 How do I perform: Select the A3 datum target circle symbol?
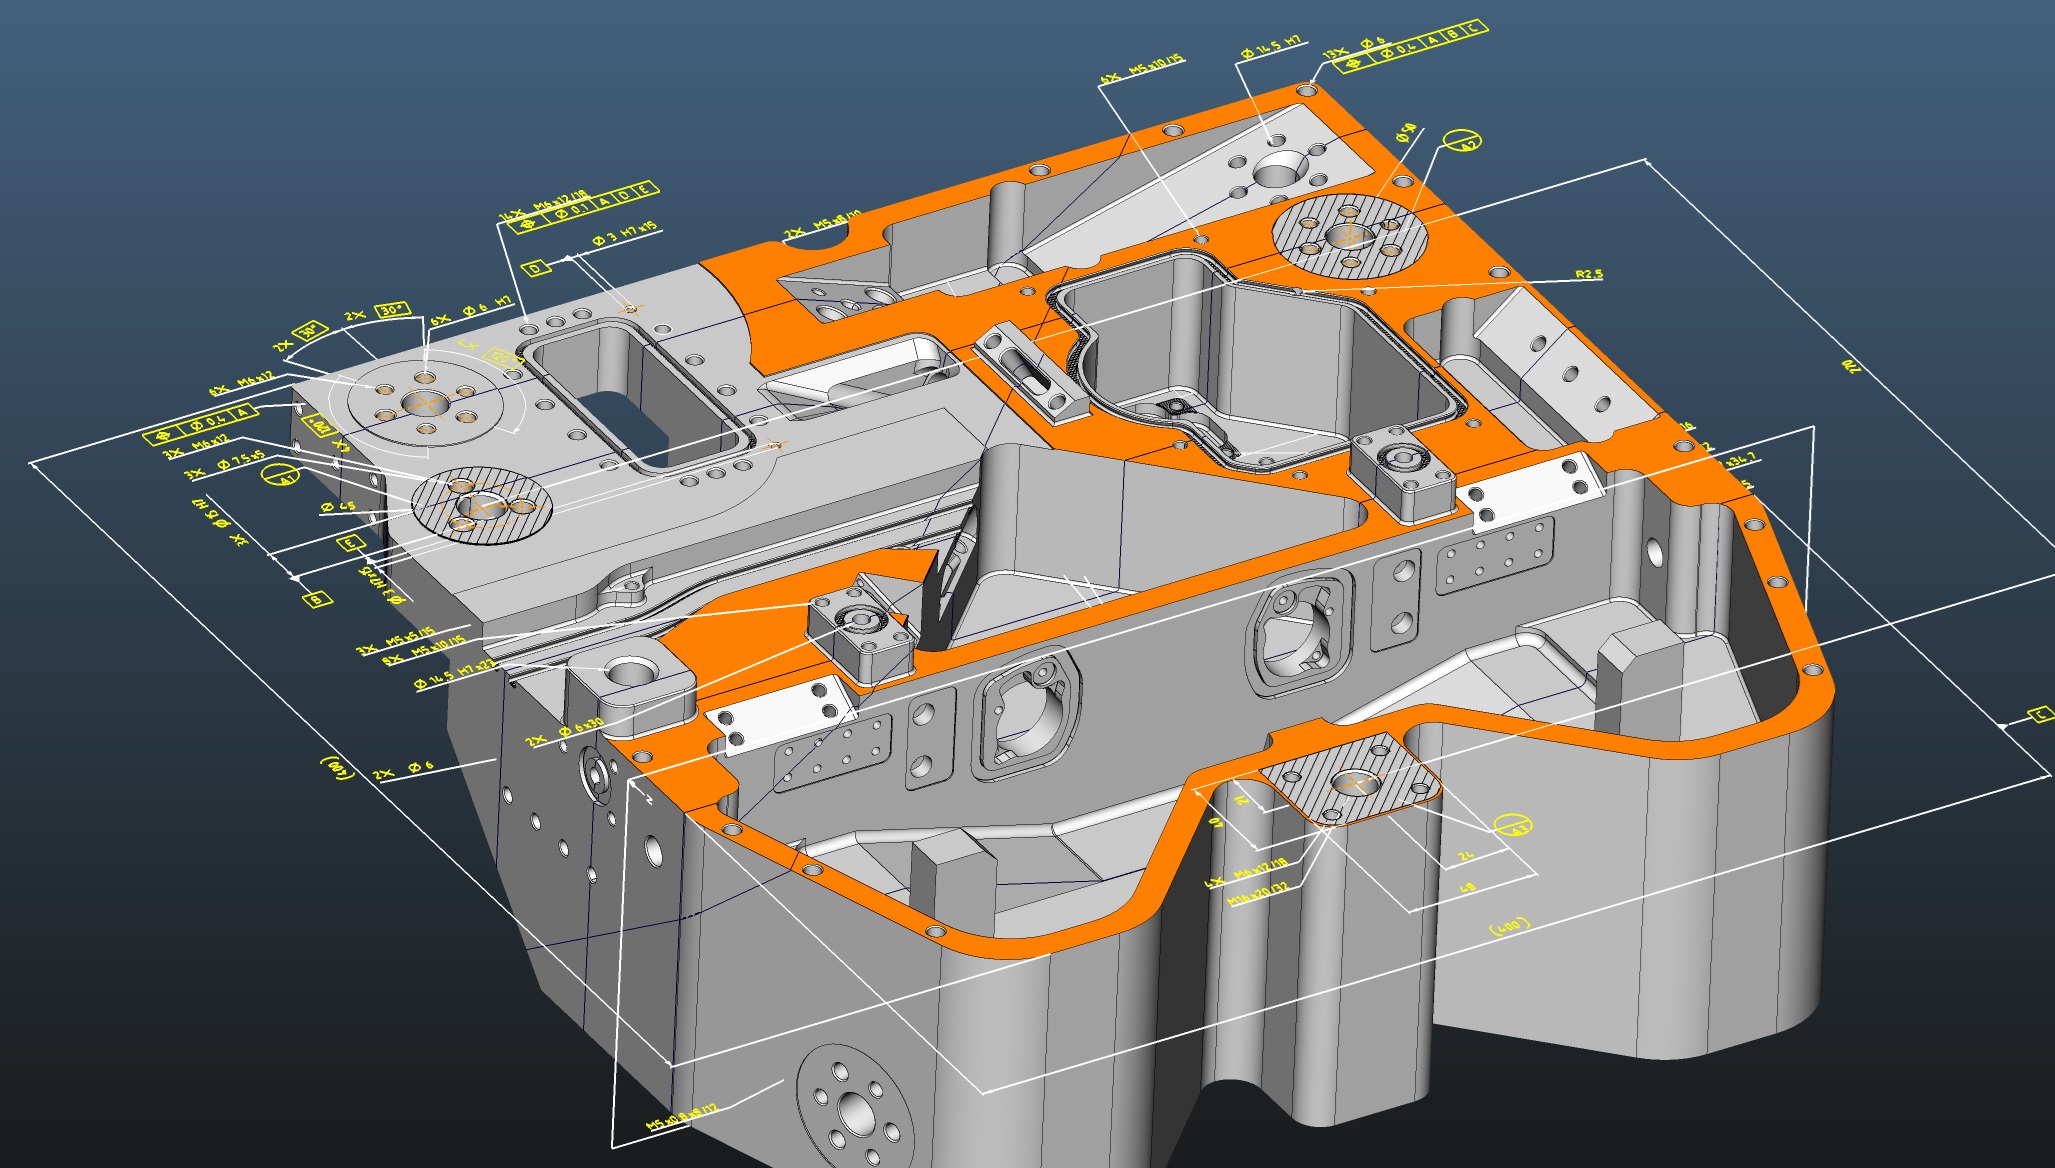[1512, 826]
